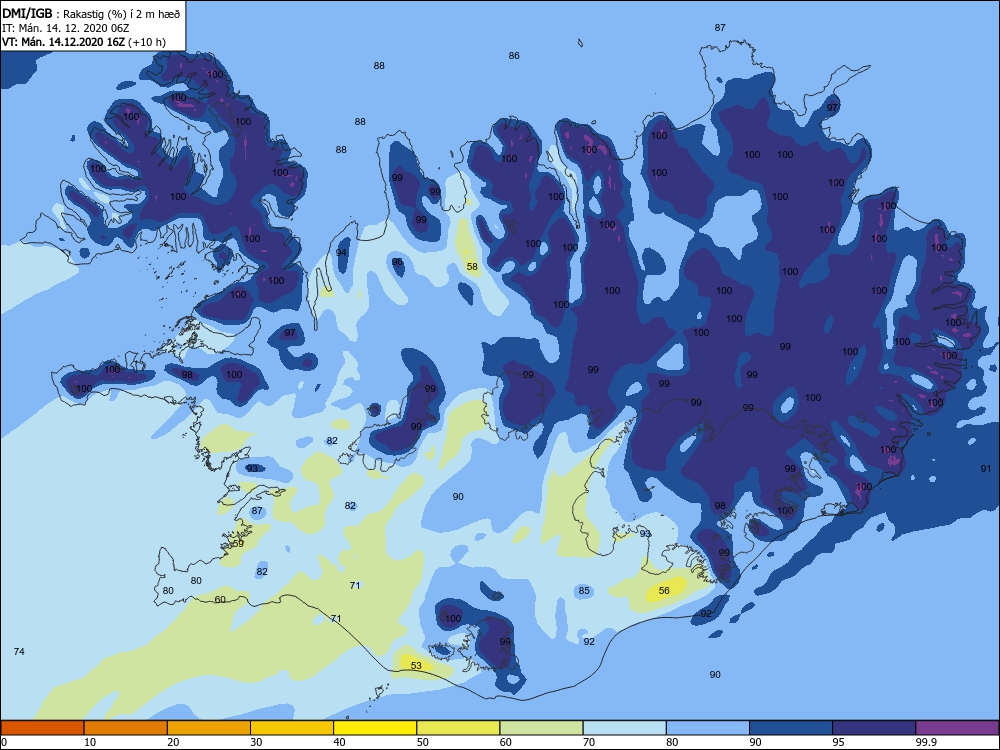Image resolution: width=1000 pixels, height=750 pixels.
Task: Click the humidity value 59 on the map
Action: pyautogui.click(x=238, y=543)
